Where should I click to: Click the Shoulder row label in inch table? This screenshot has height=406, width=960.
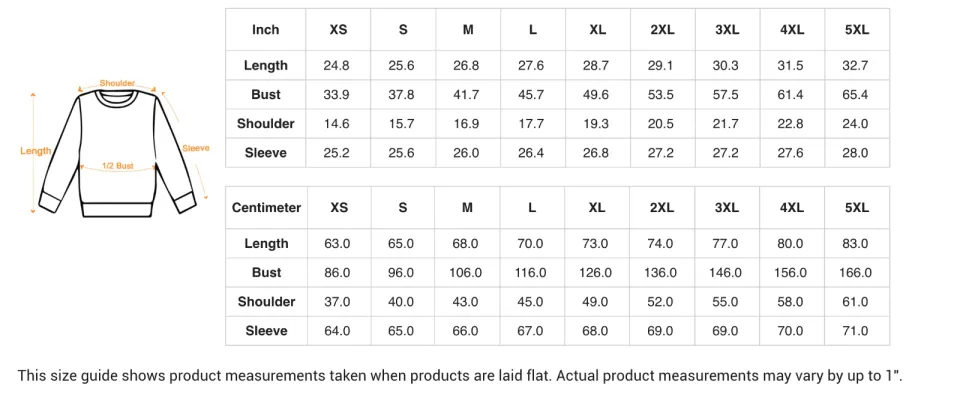pyautogui.click(x=266, y=124)
